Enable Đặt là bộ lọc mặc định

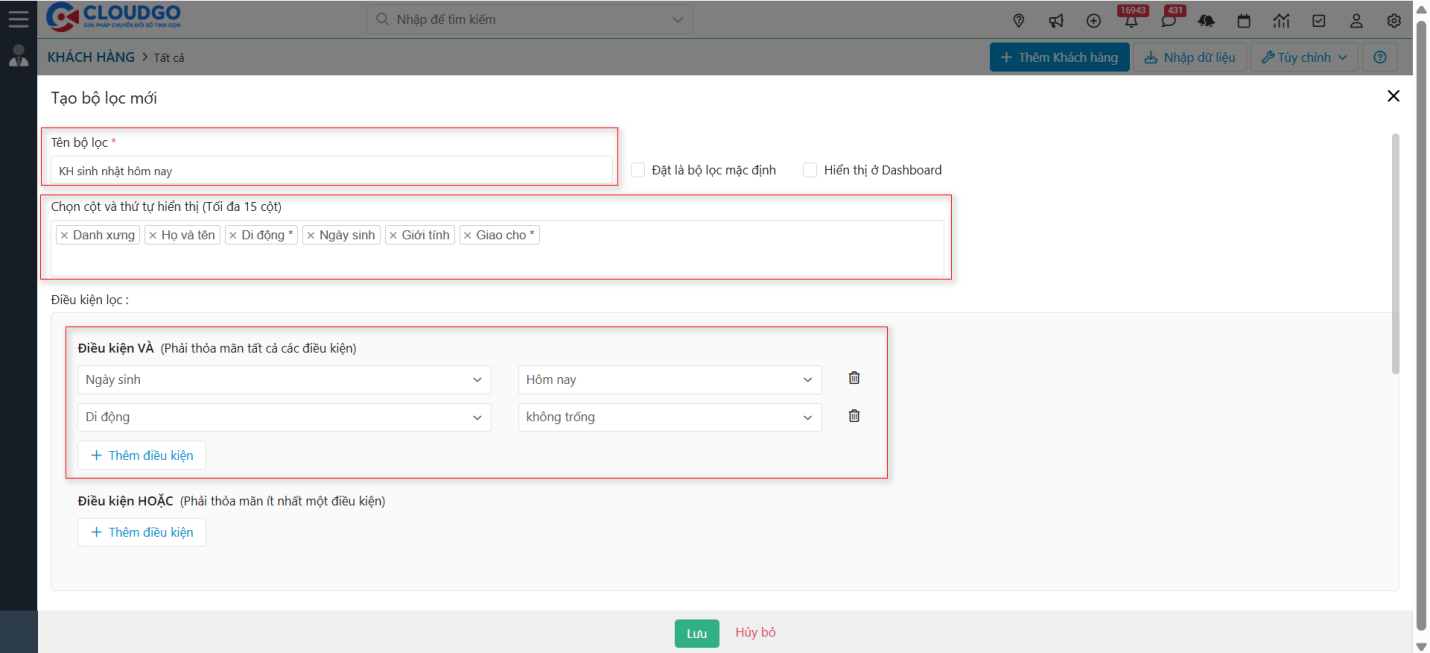point(638,170)
